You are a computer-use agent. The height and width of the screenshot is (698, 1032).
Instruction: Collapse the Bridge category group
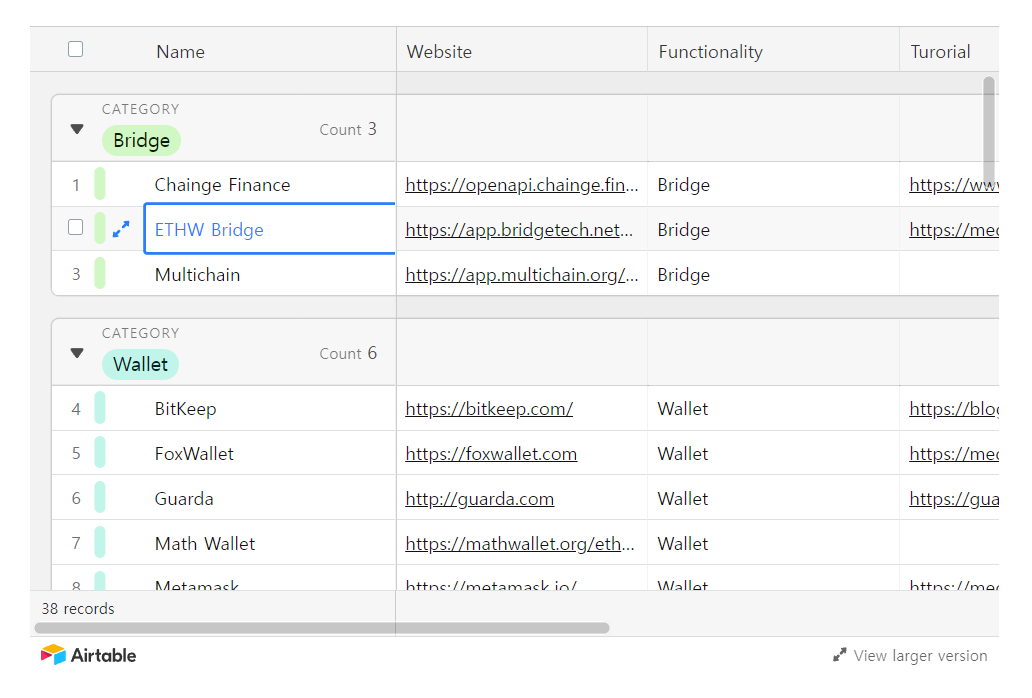point(77,129)
